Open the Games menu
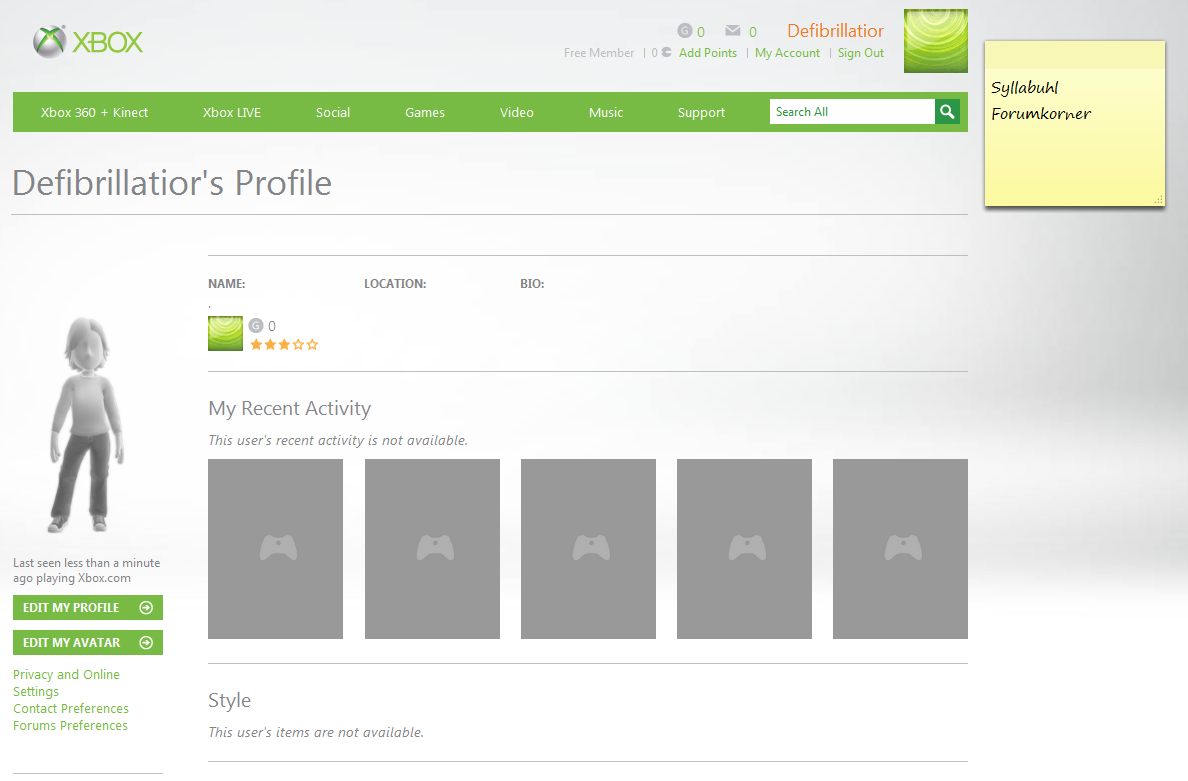This screenshot has height=781, width=1188. [x=425, y=112]
